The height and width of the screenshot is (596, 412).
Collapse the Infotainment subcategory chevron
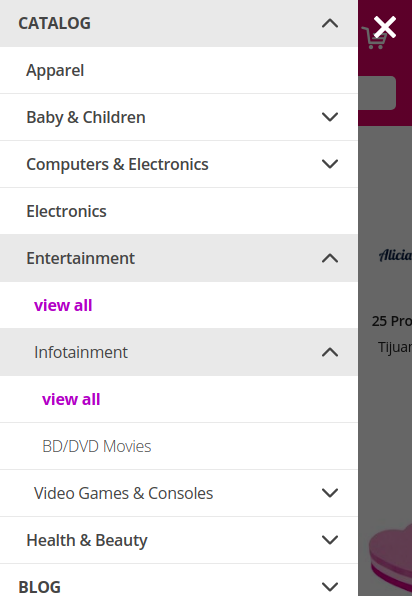pyautogui.click(x=330, y=352)
